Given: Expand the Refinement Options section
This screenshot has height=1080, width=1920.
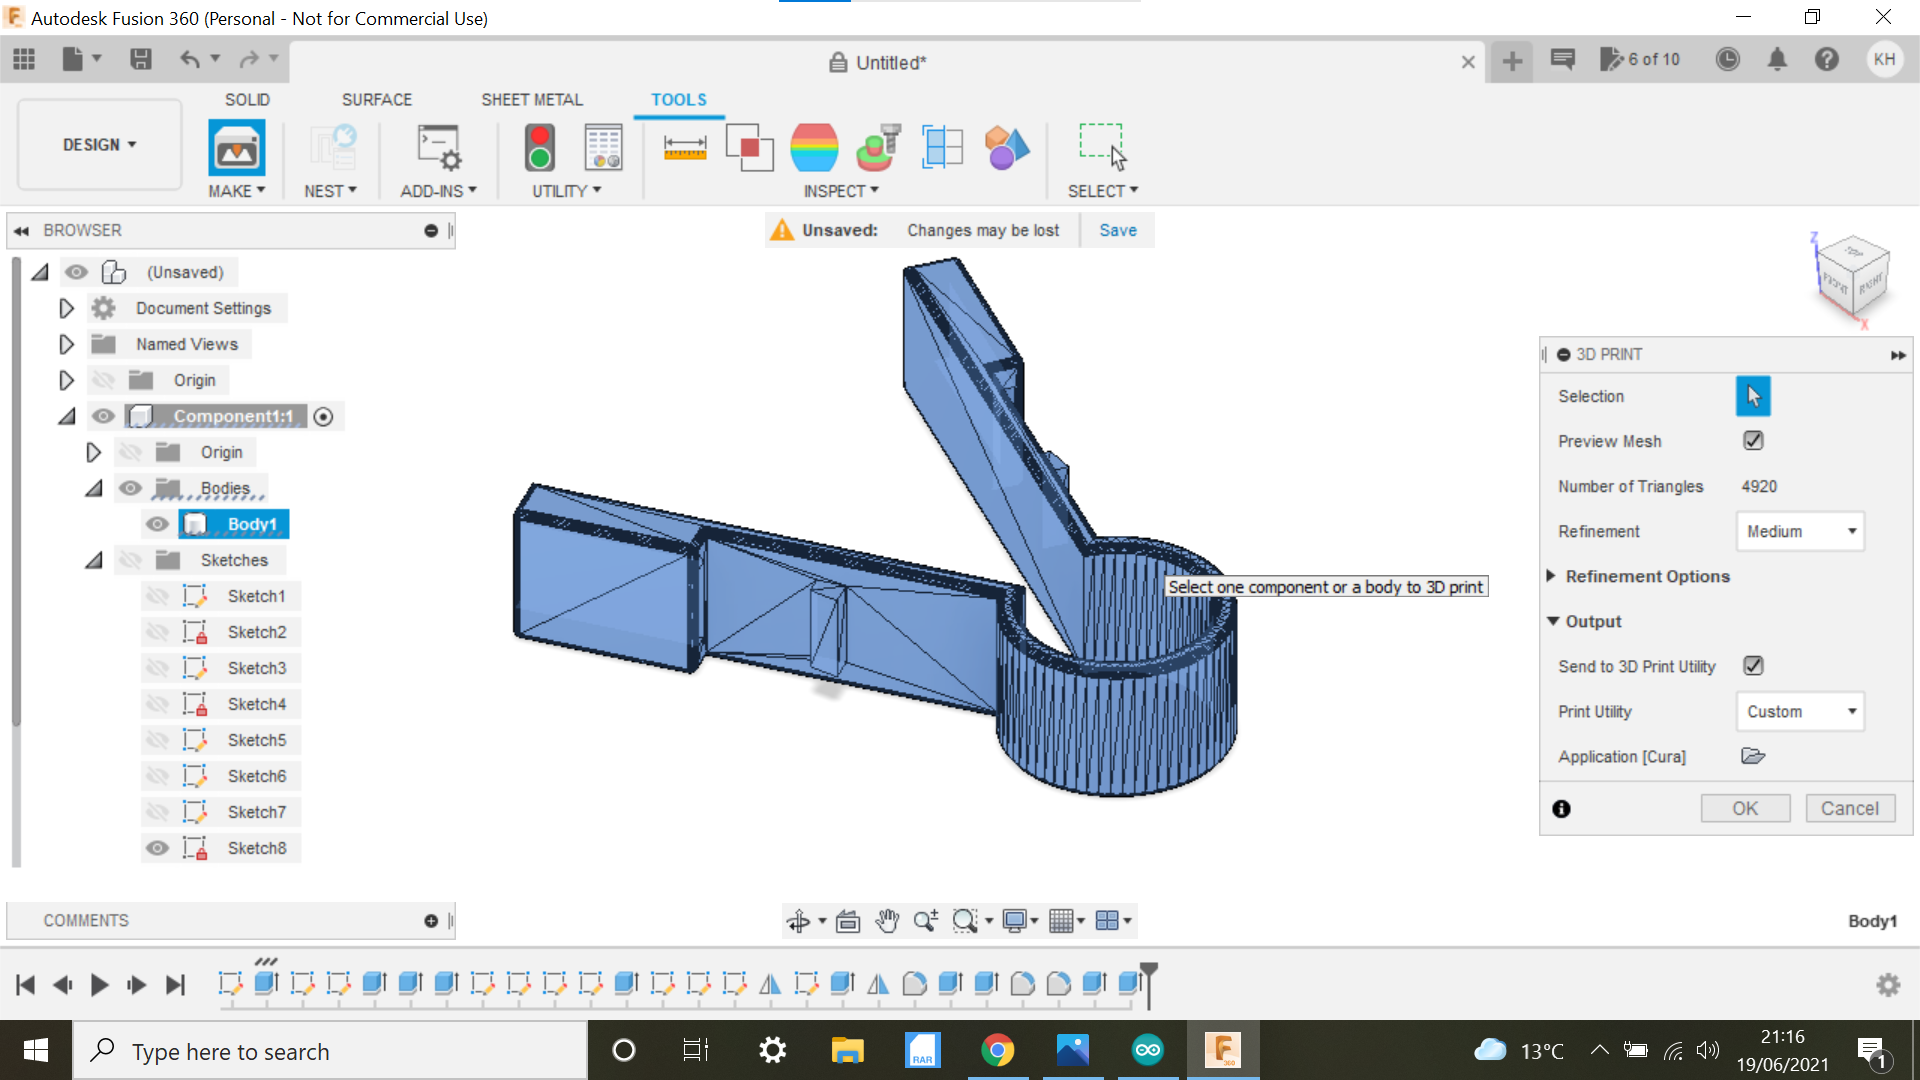Looking at the screenshot, I should [1552, 576].
